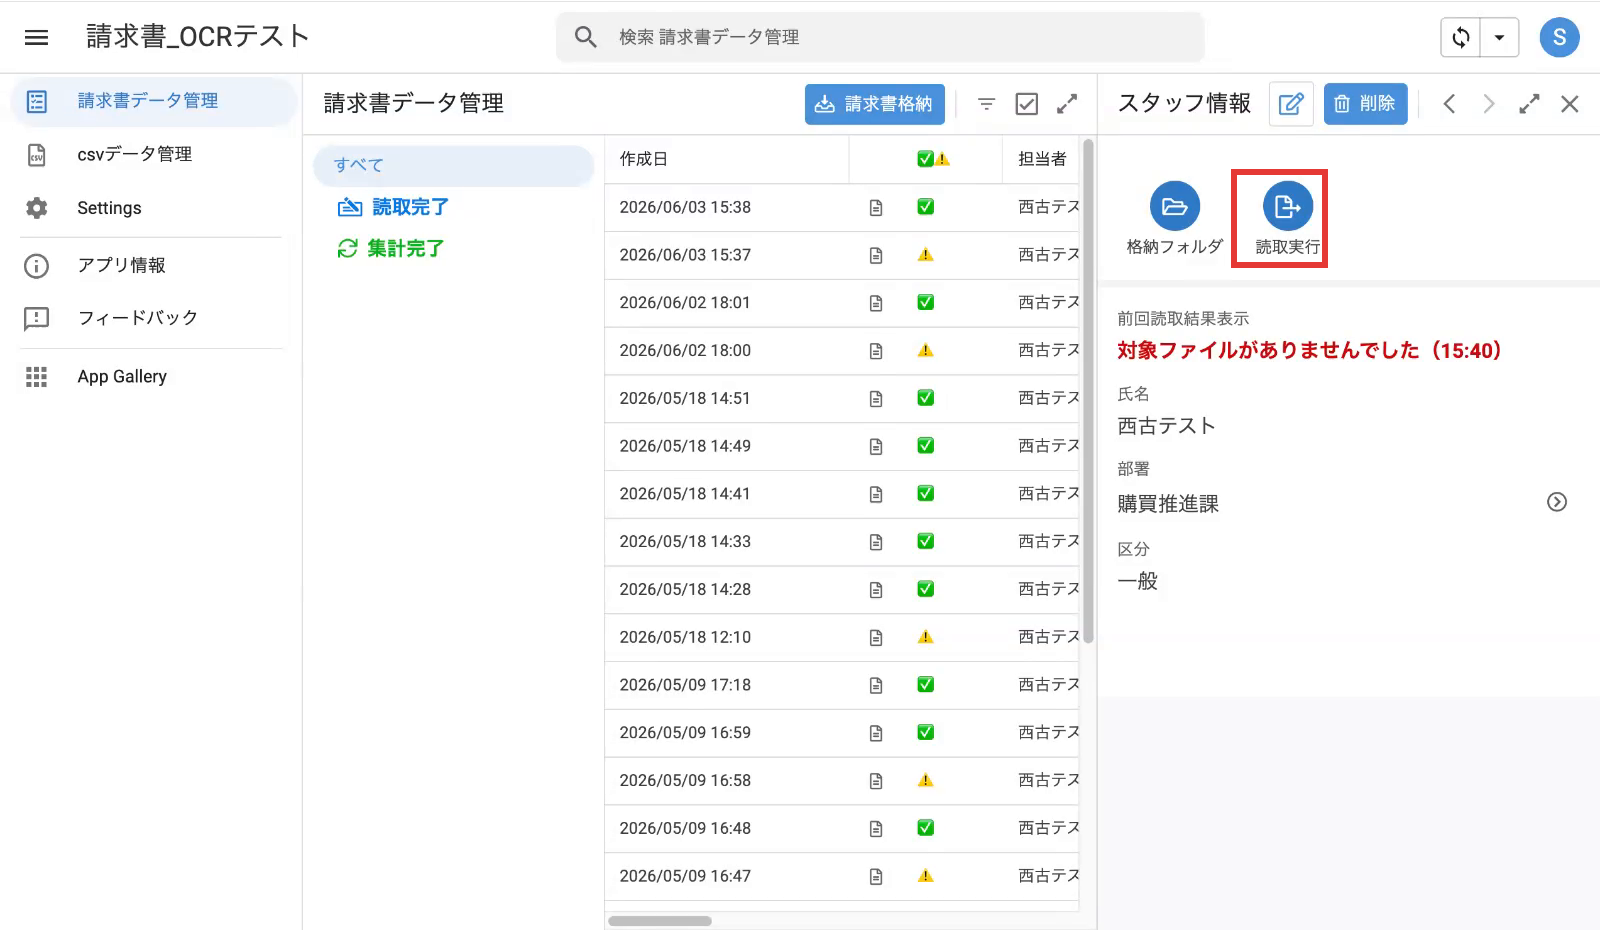Screen dimensions: 1600x930
Task: Click the name value 西古テスト
Action: (1166, 426)
